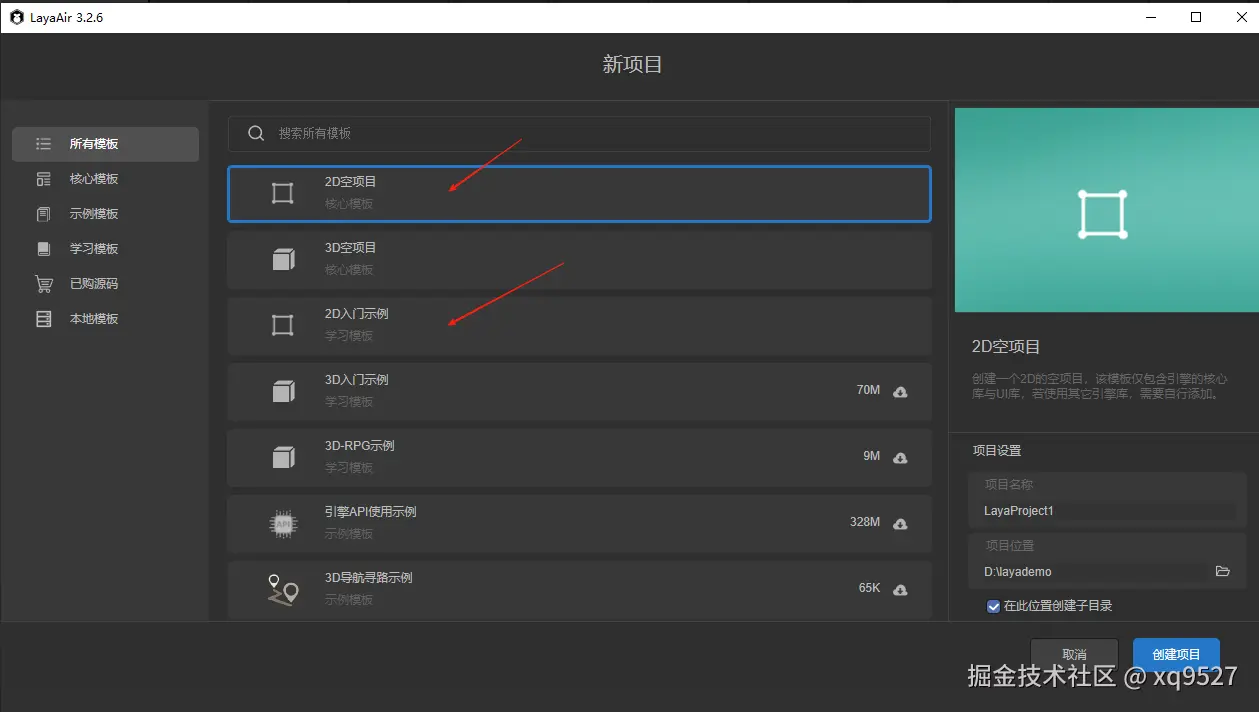Select the 所有模板 category
This screenshot has width=1259, height=712.
(105, 144)
